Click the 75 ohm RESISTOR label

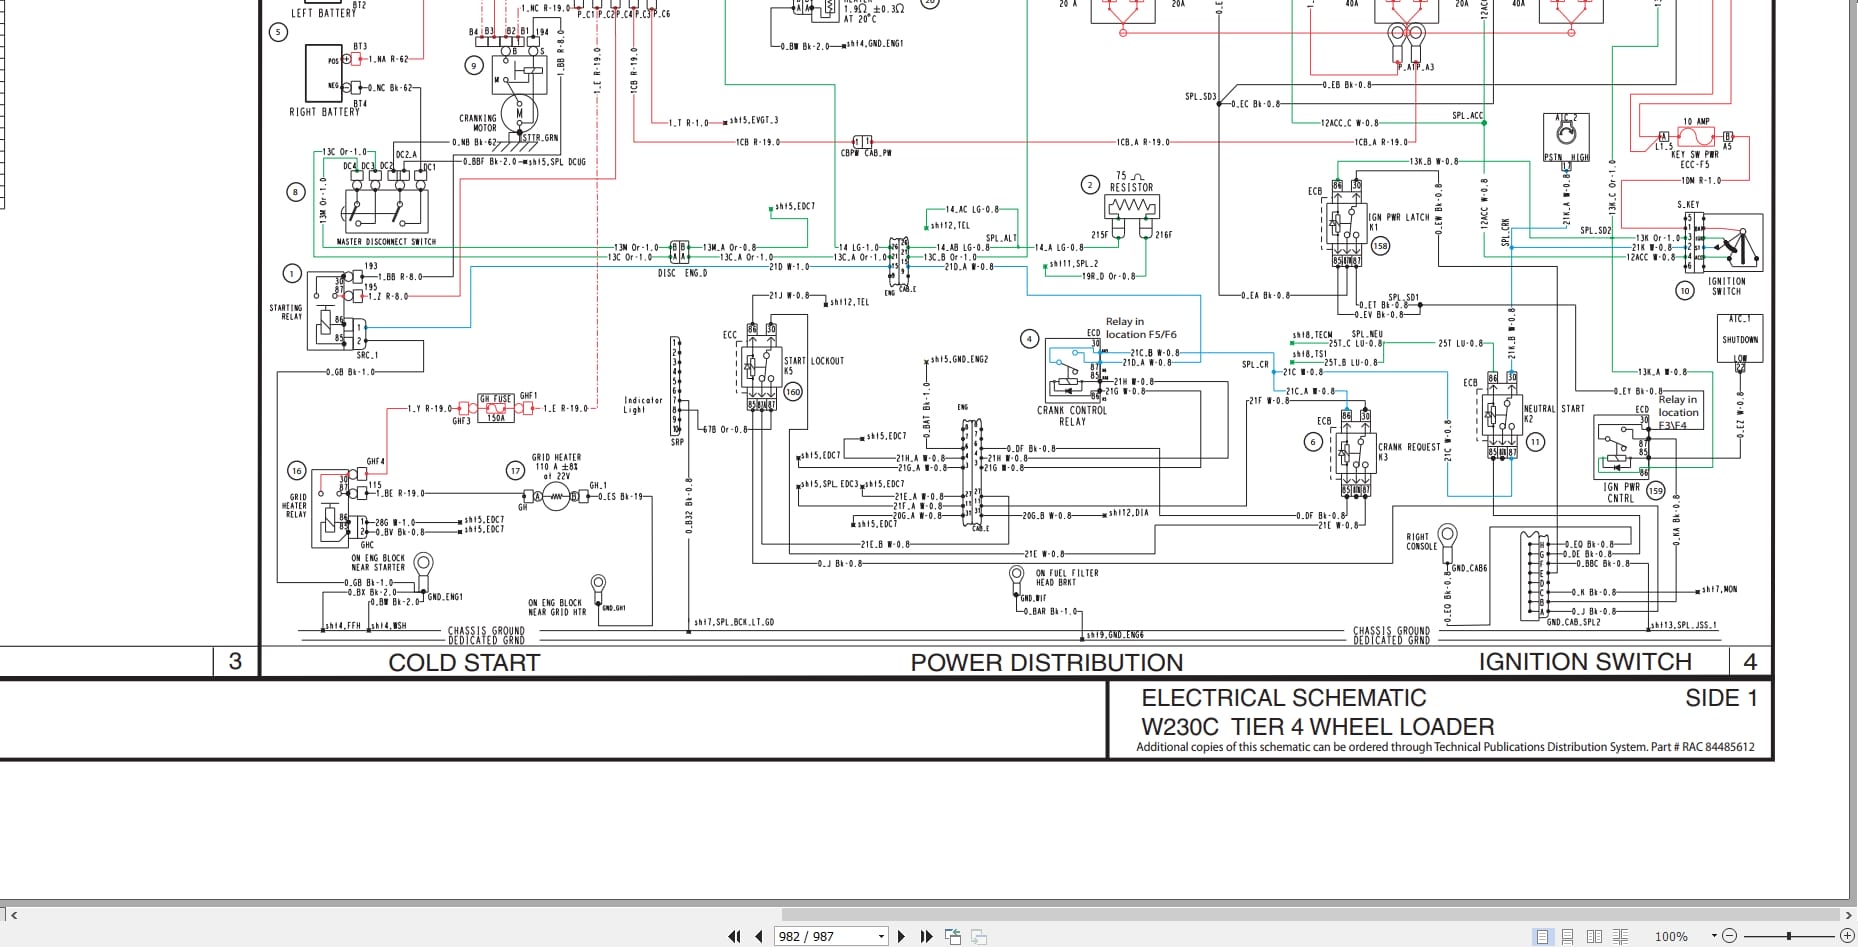pos(1131,182)
